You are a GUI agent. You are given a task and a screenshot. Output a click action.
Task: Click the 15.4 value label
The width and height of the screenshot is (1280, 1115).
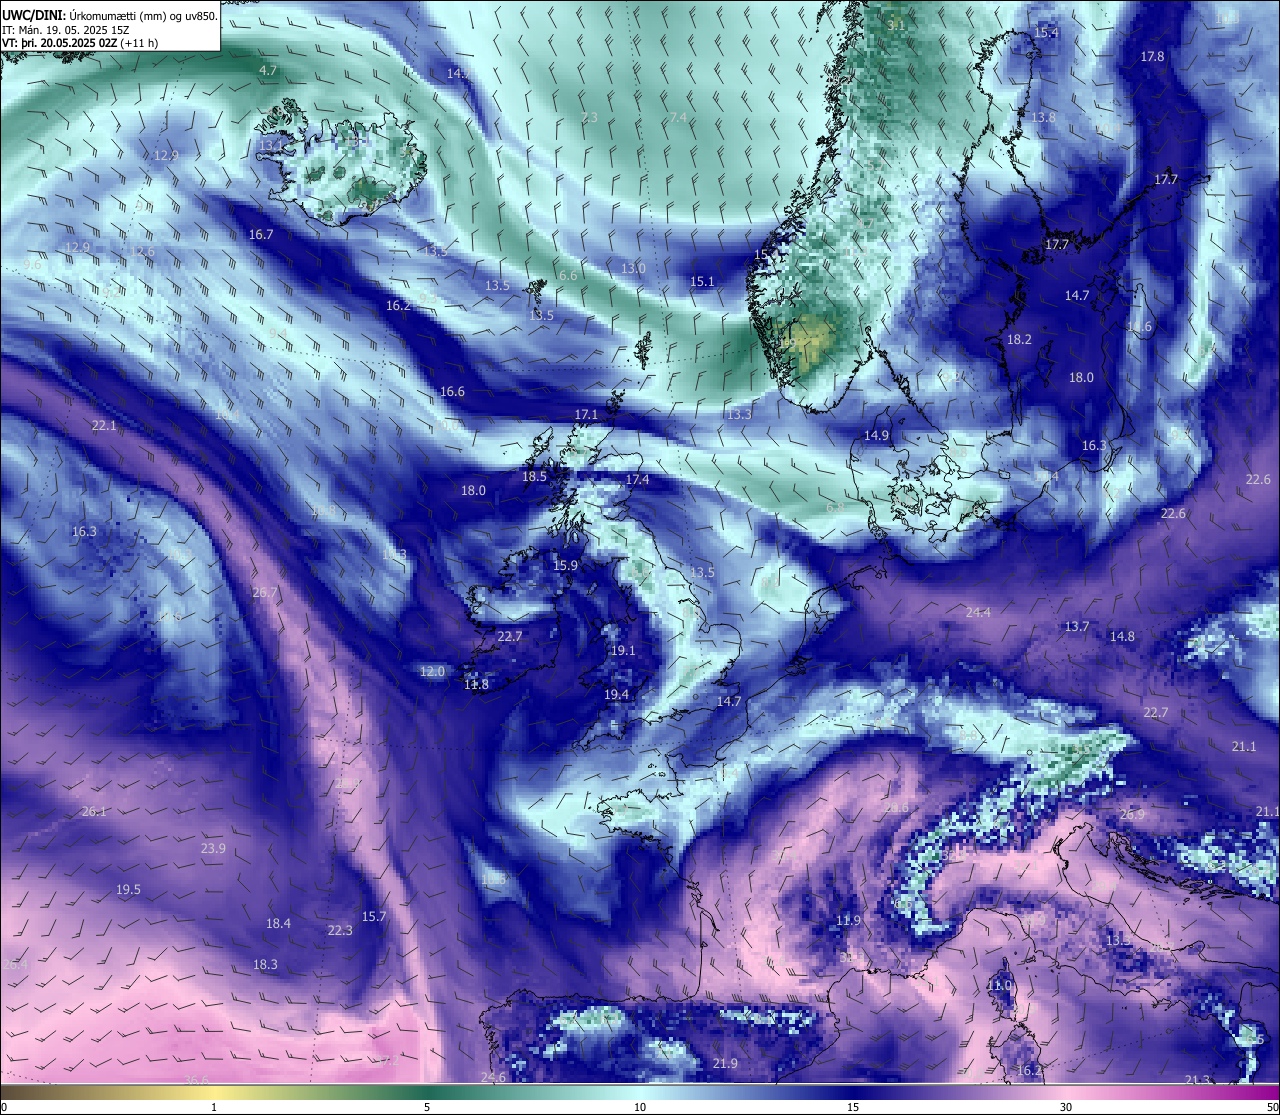pos(1046,33)
